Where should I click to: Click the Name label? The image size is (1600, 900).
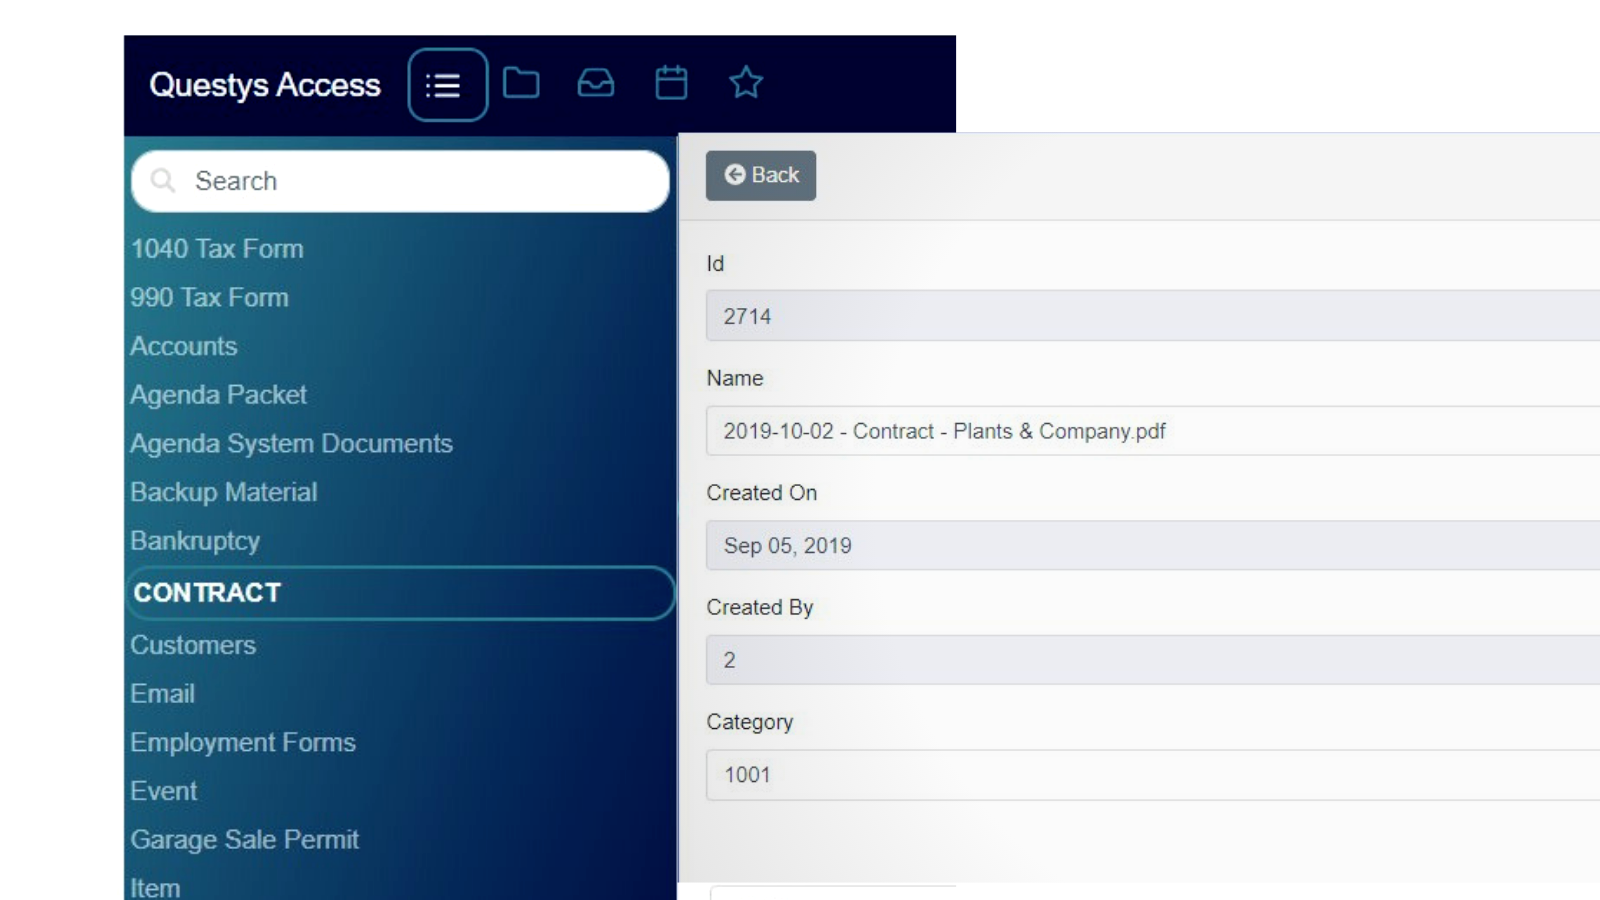(x=735, y=379)
